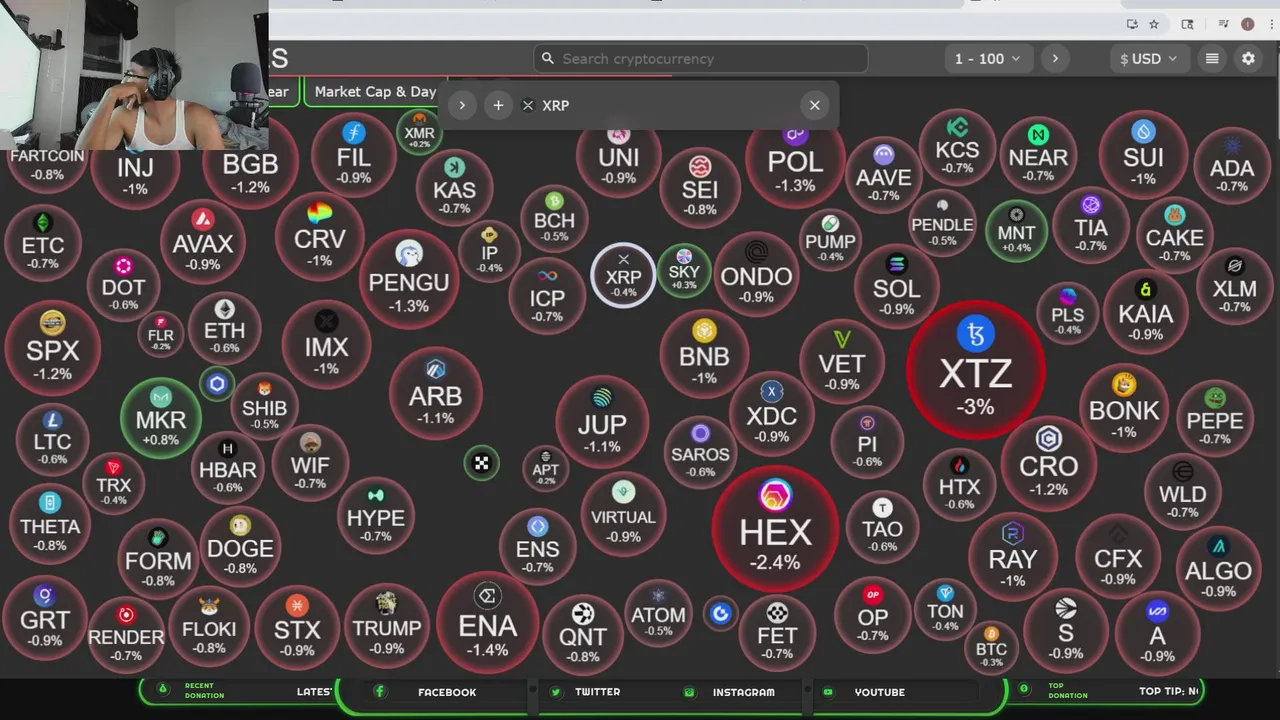1280x720 pixels.
Task: Select the ADA -0.7% bubble
Action: [1232, 164]
